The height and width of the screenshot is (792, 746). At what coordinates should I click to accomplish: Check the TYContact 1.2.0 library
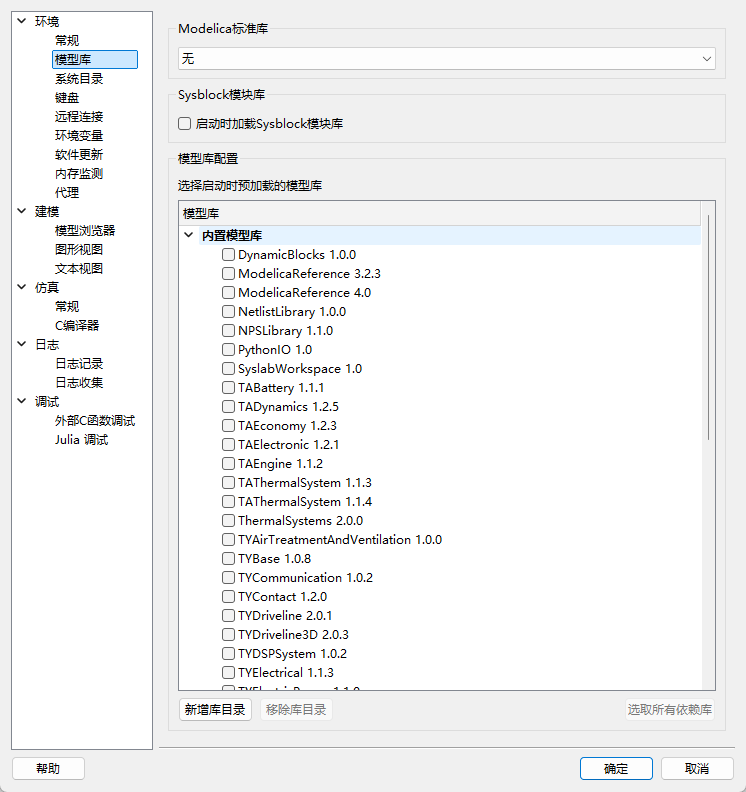coord(228,597)
